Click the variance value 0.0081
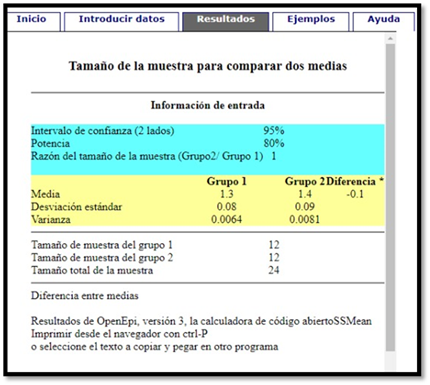Image resolution: width=430 pixels, height=385 pixels. point(305,219)
